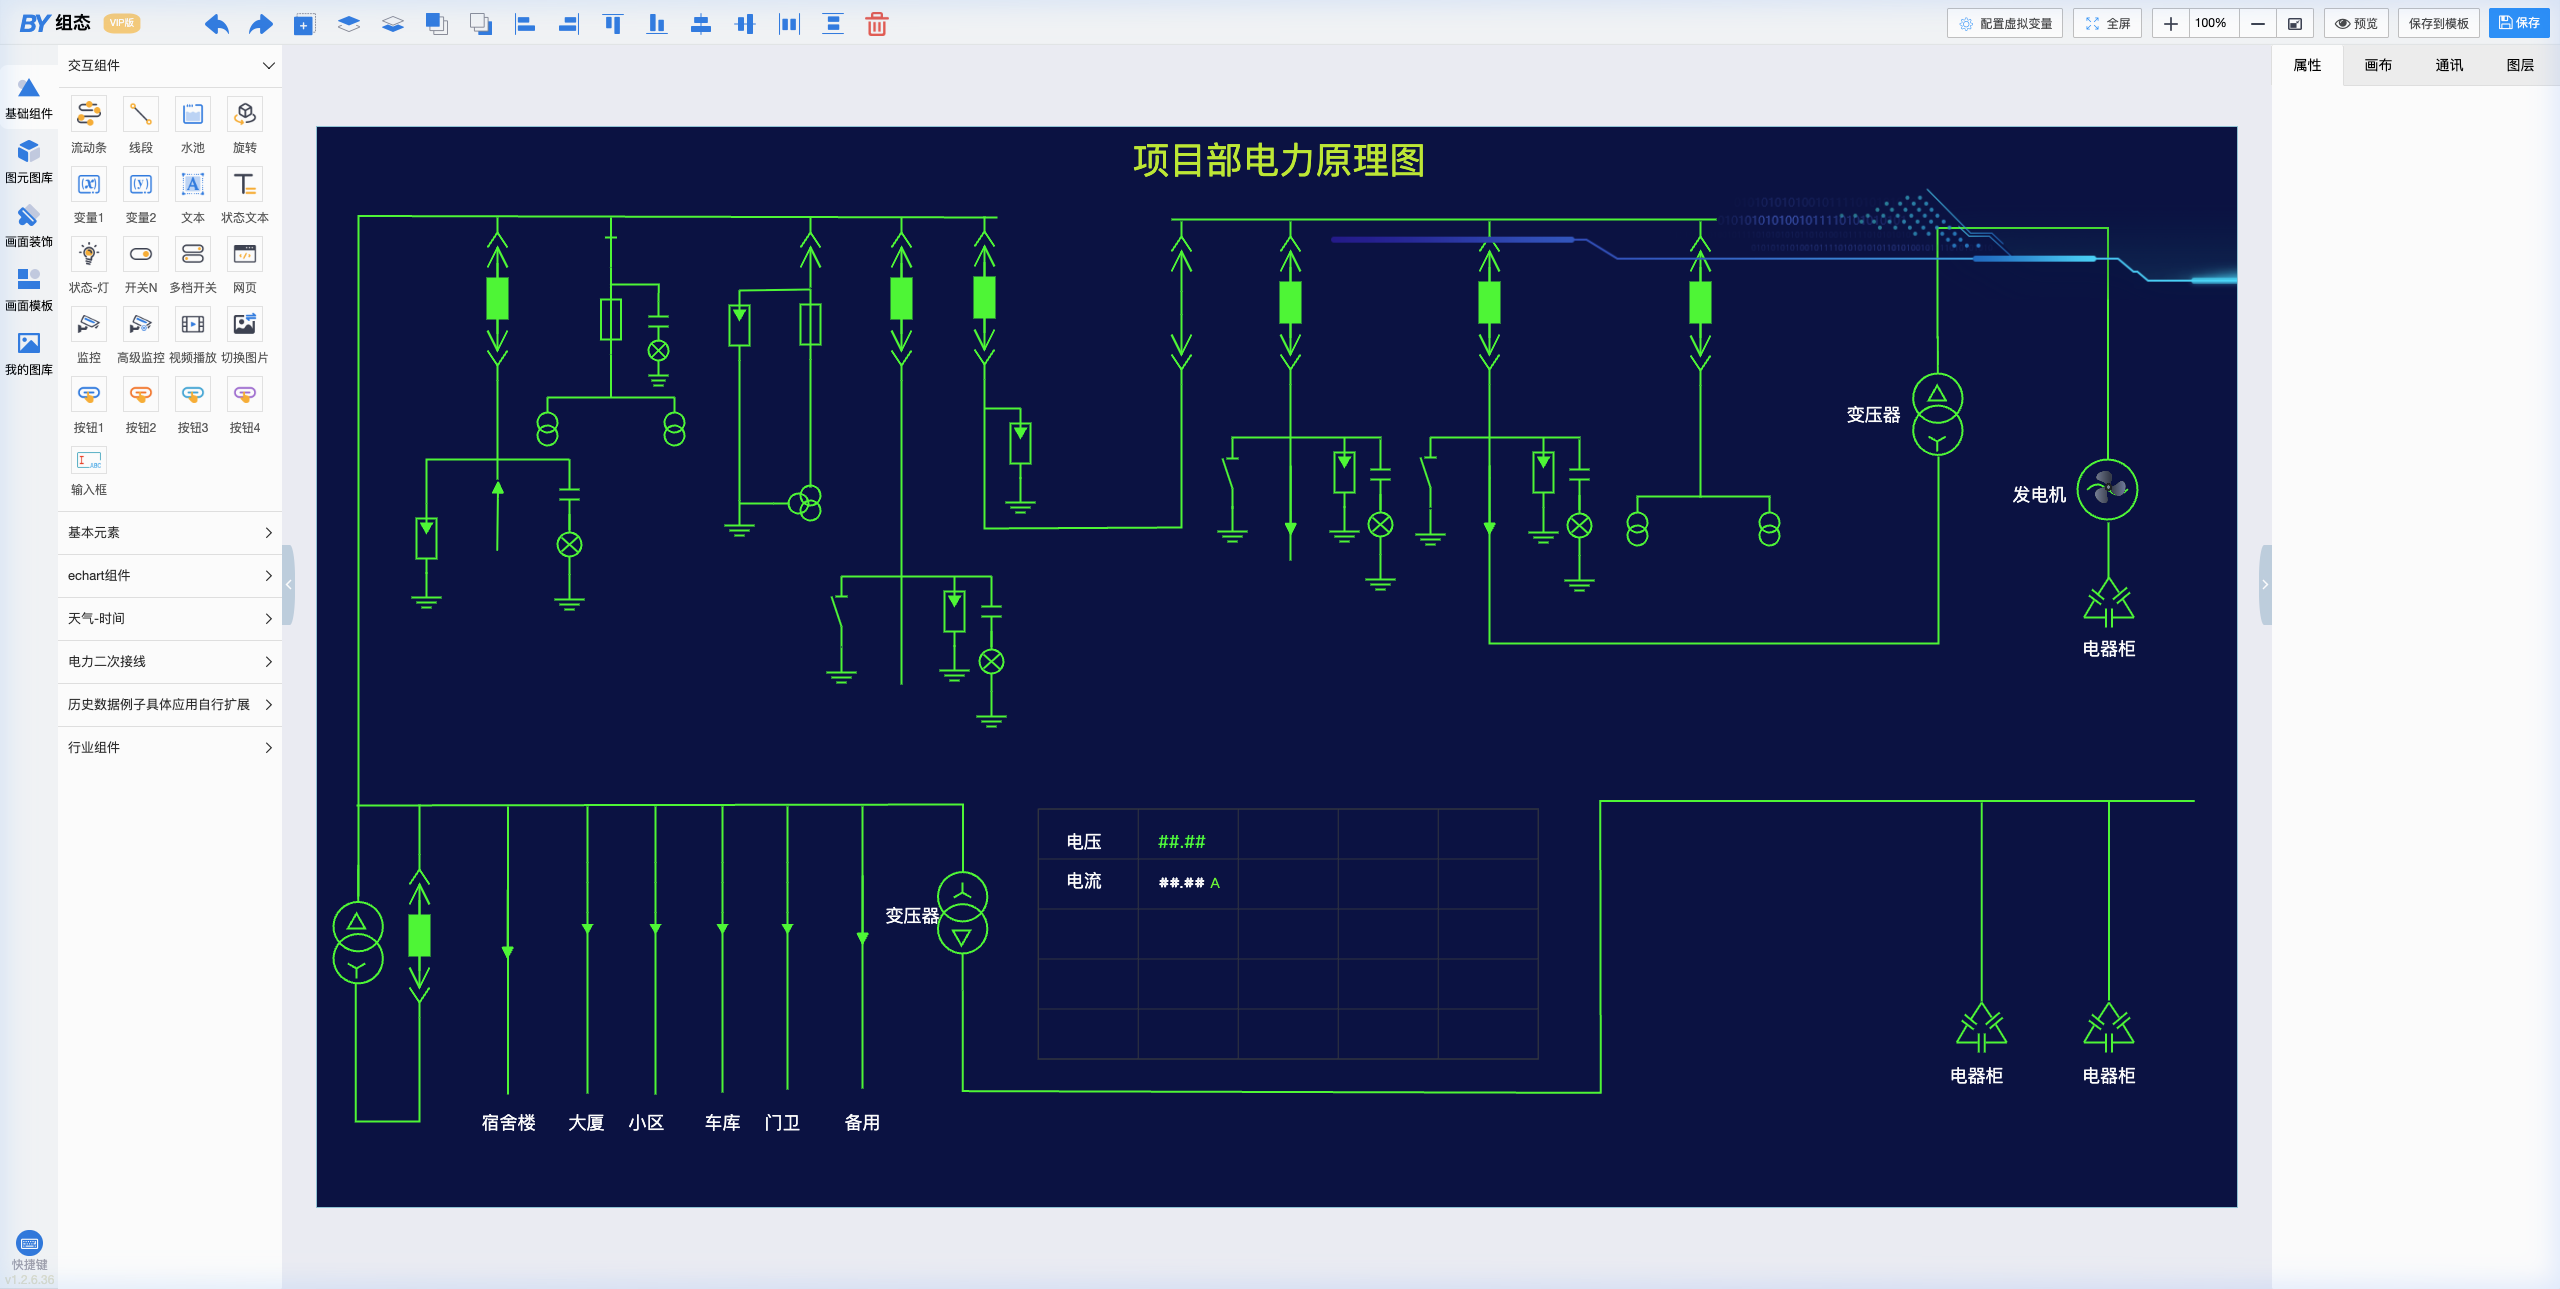Switch to the 通讯 tab
This screenshot has height=1289, width=2560.
tap(2449, 65)
